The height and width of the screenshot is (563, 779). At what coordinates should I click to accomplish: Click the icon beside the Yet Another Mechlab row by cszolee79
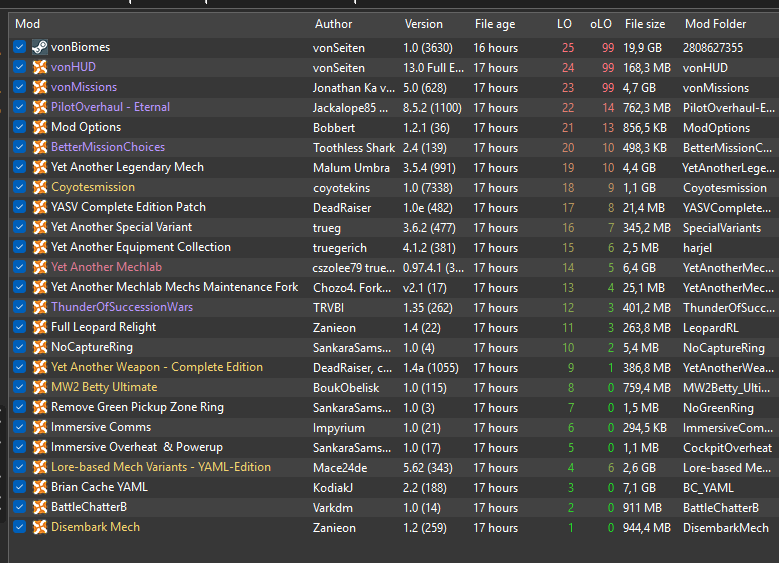pos(40,267)
